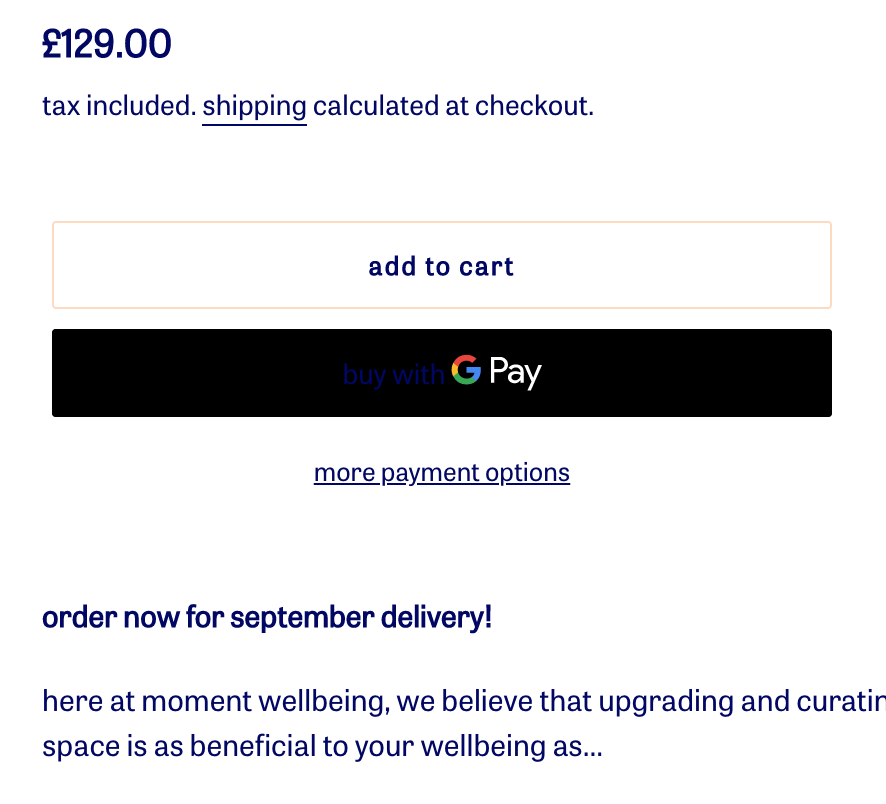The image size is (886, 804).
Task: Click the Google G logo icon
Action: tap(466, 371)
